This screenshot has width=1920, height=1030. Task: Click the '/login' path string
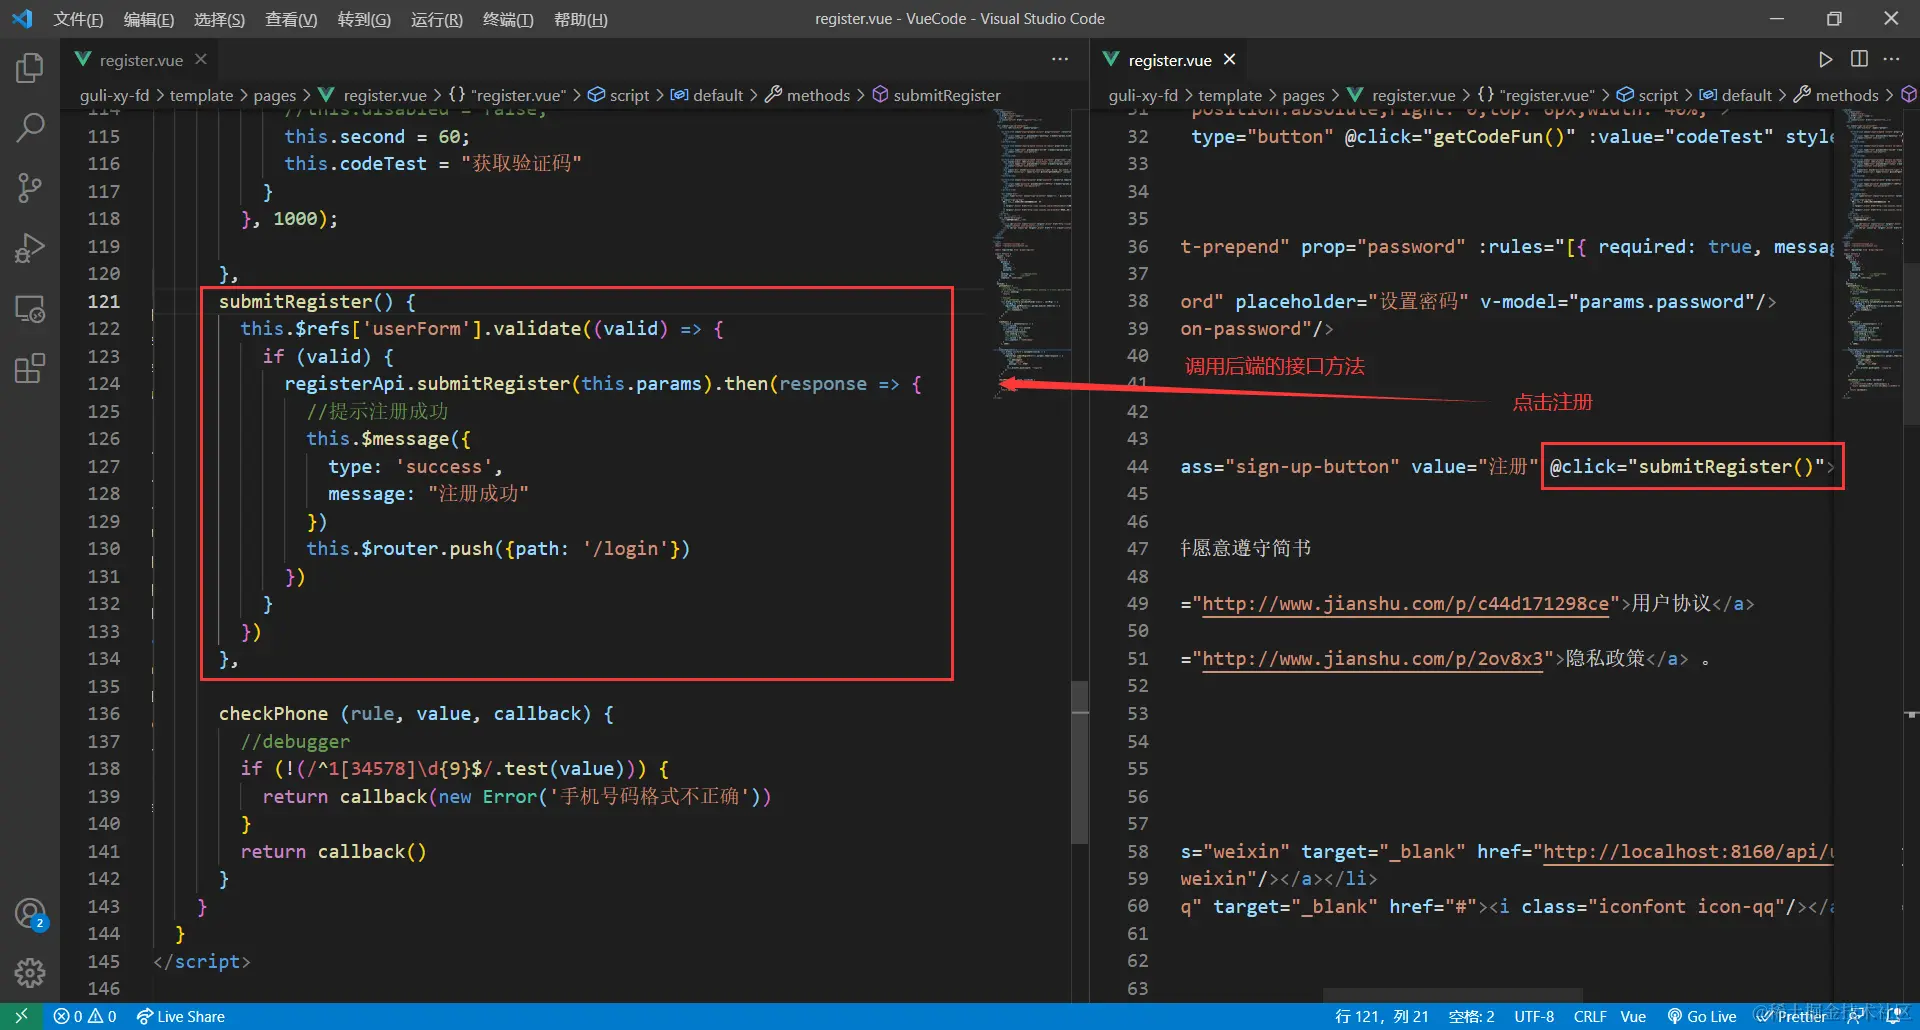pos(626,549)
